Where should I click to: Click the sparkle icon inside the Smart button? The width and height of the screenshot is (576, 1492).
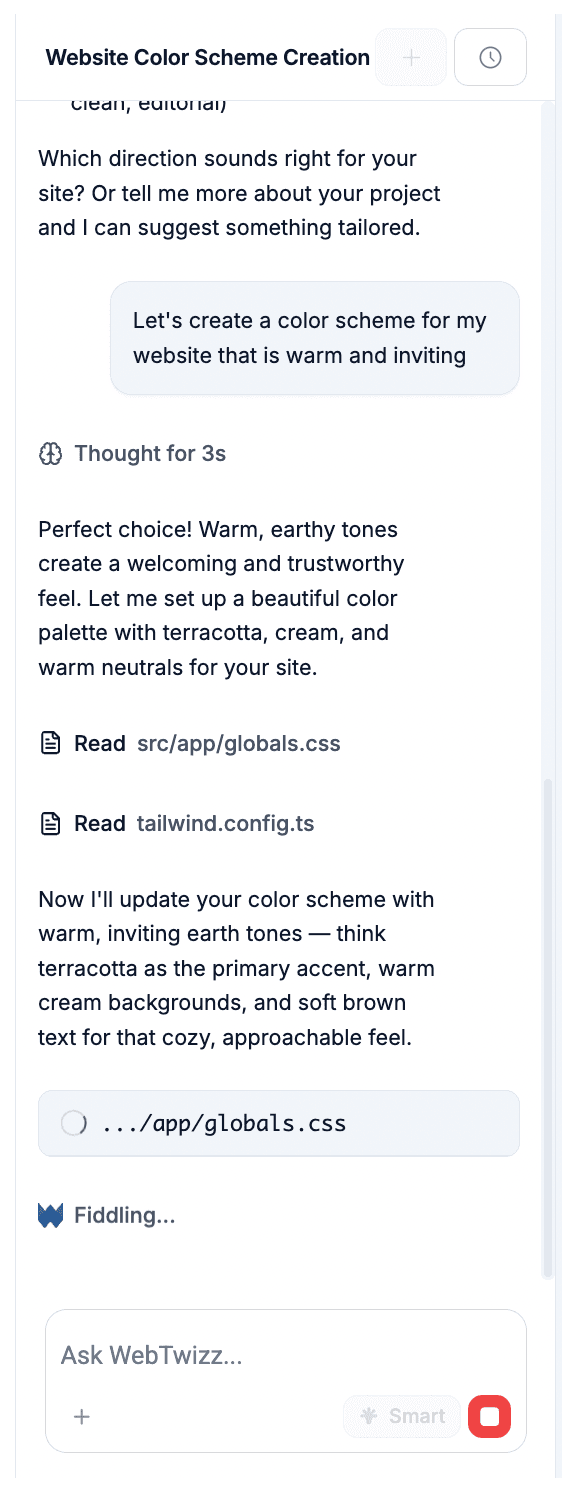click(369, 1416)
